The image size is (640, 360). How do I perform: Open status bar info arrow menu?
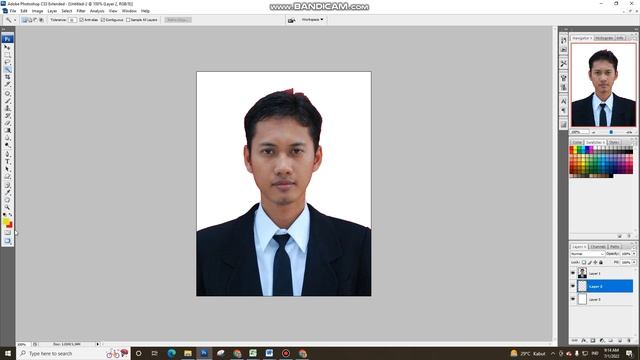point(98,344)
